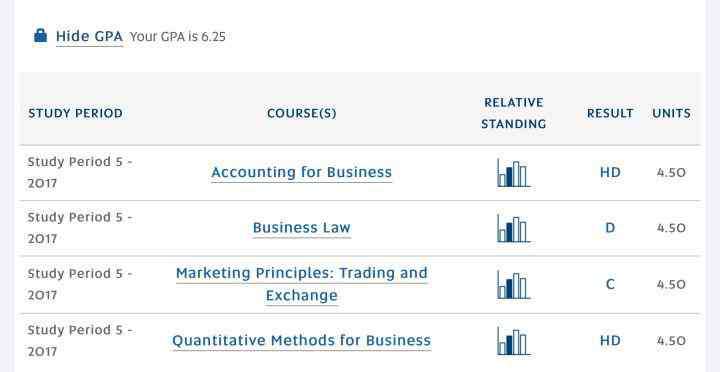Open the Business Law course link

pyautogui.click(x=302, y=228)
